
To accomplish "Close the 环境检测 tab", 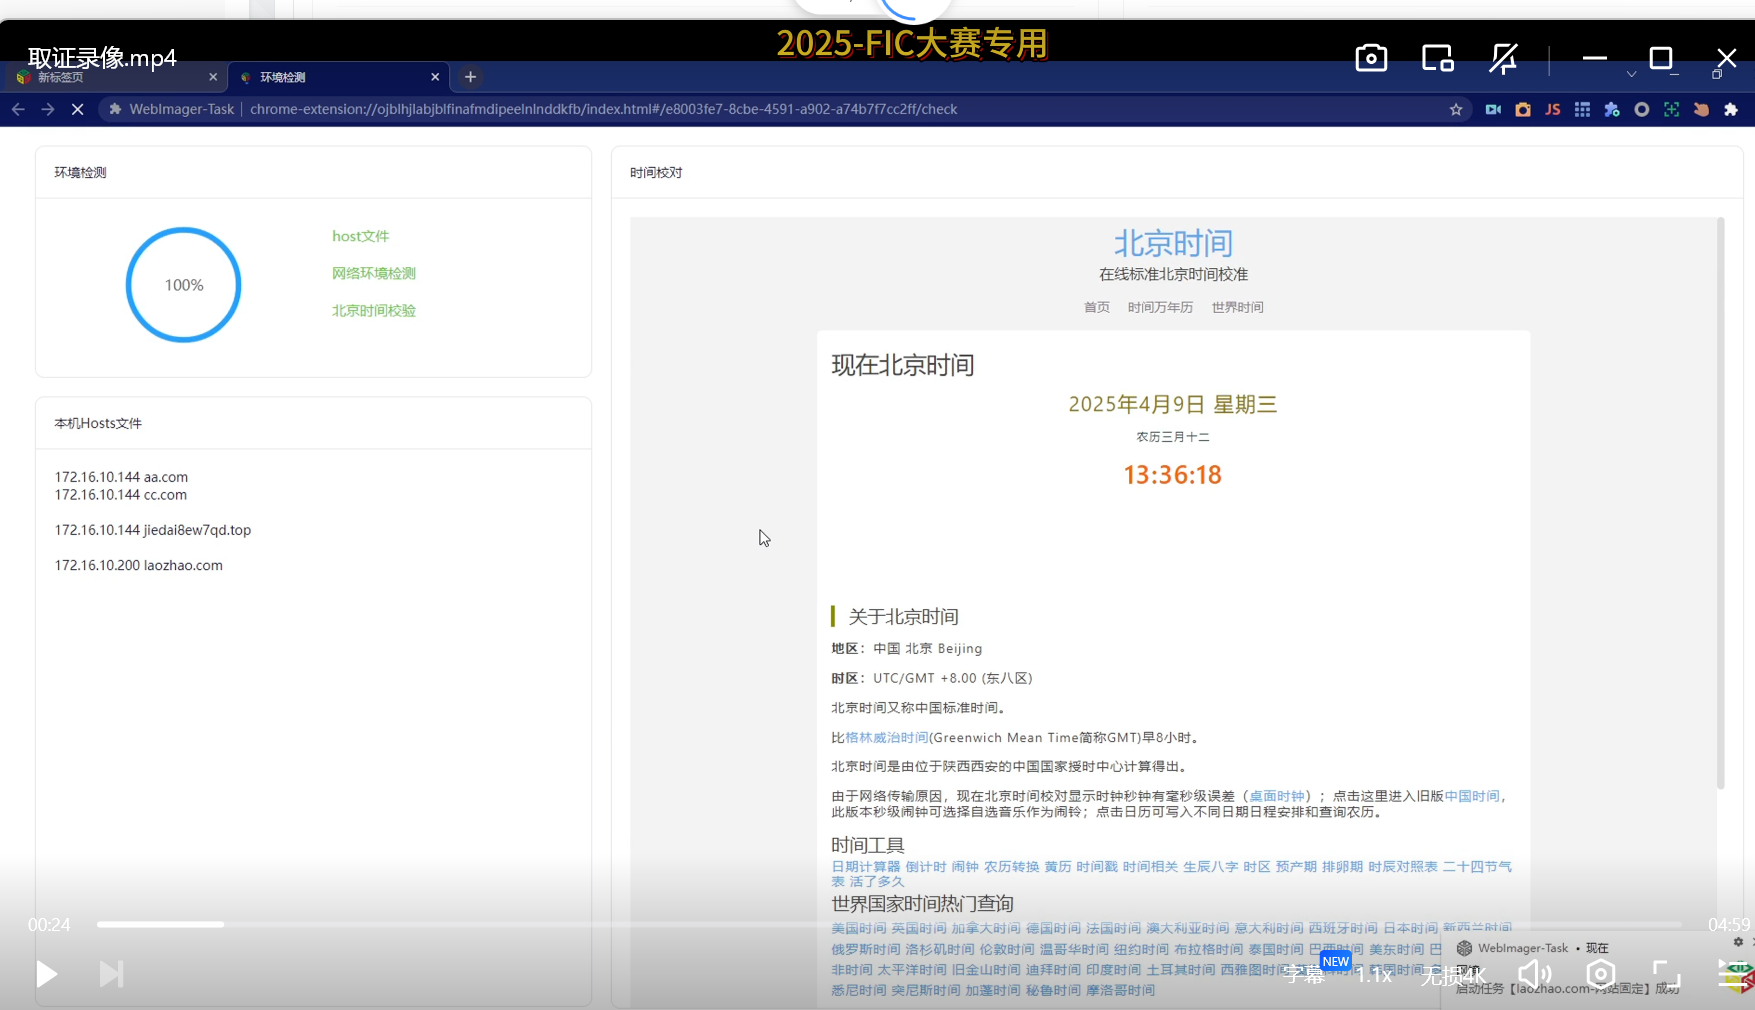I will pos(435,77).
